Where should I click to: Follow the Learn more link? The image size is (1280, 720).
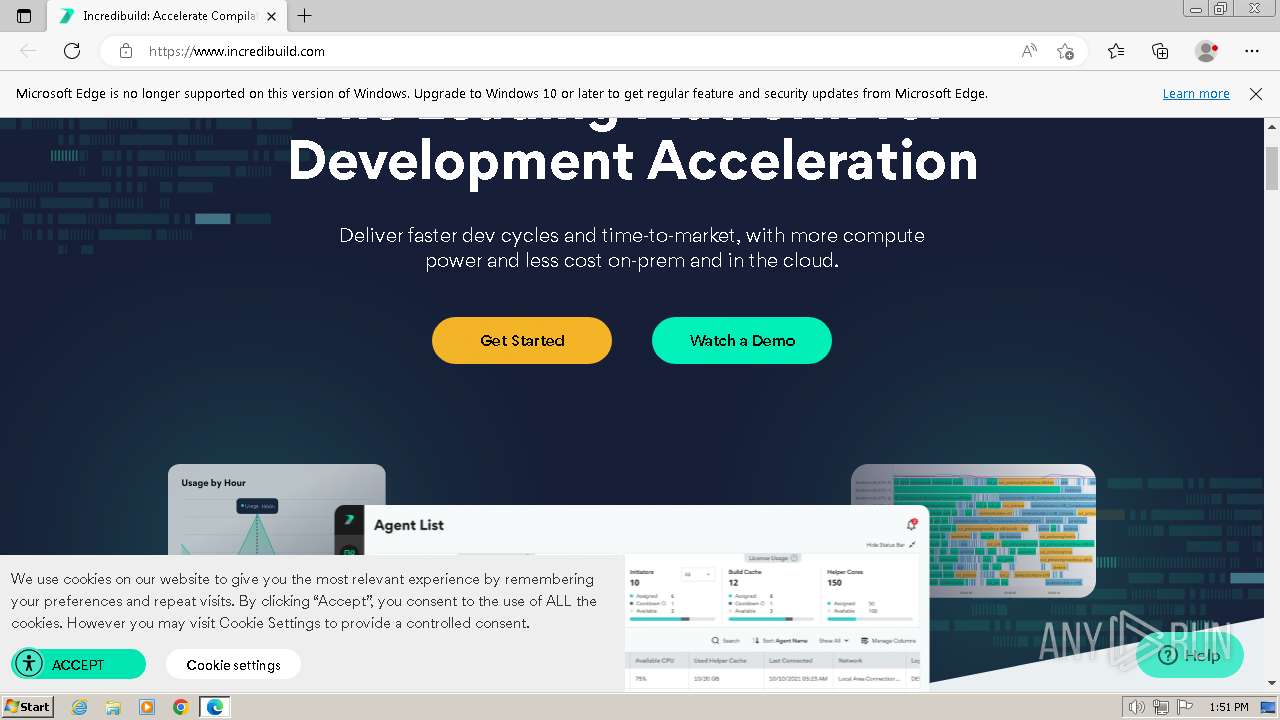(1196, 94)
